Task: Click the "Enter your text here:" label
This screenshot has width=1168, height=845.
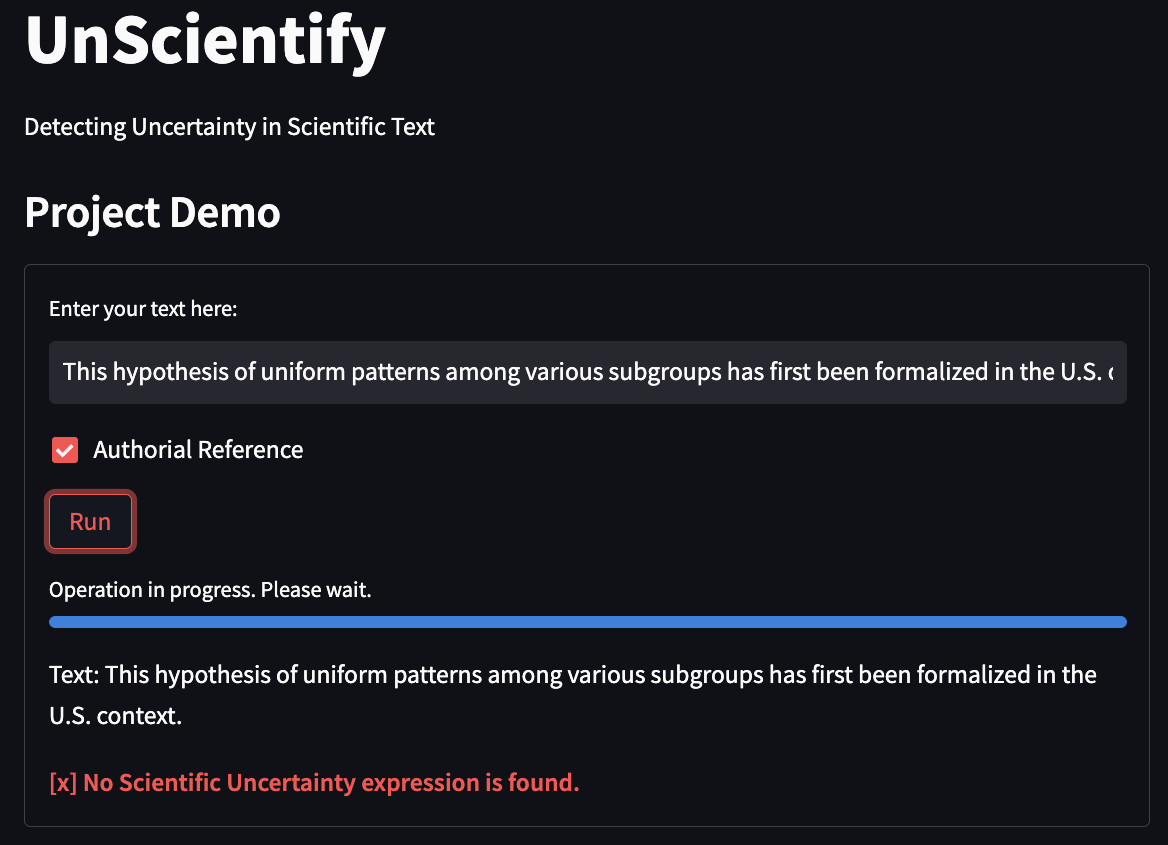Action: coord(143,308)
